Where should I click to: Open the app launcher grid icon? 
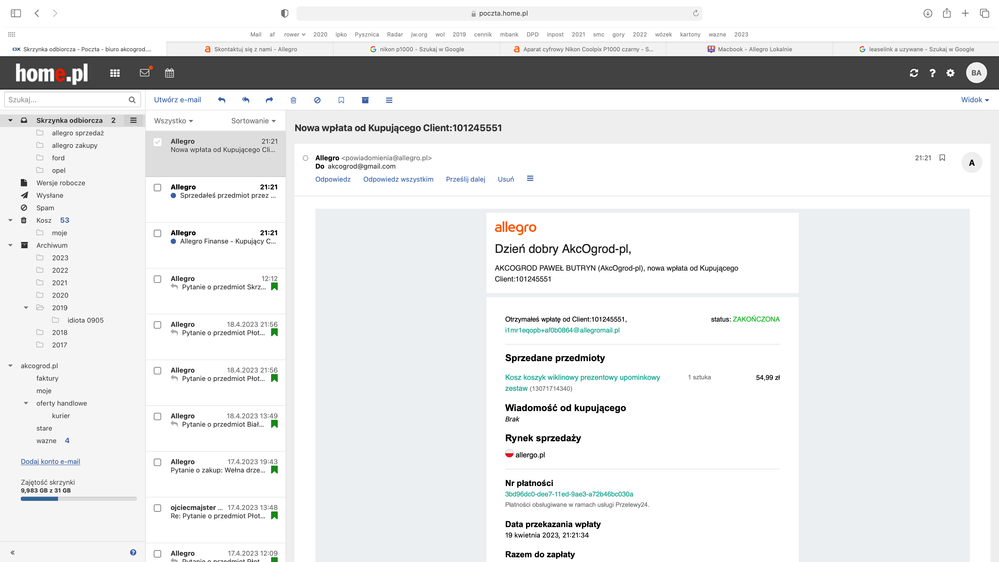pos(115,73)
